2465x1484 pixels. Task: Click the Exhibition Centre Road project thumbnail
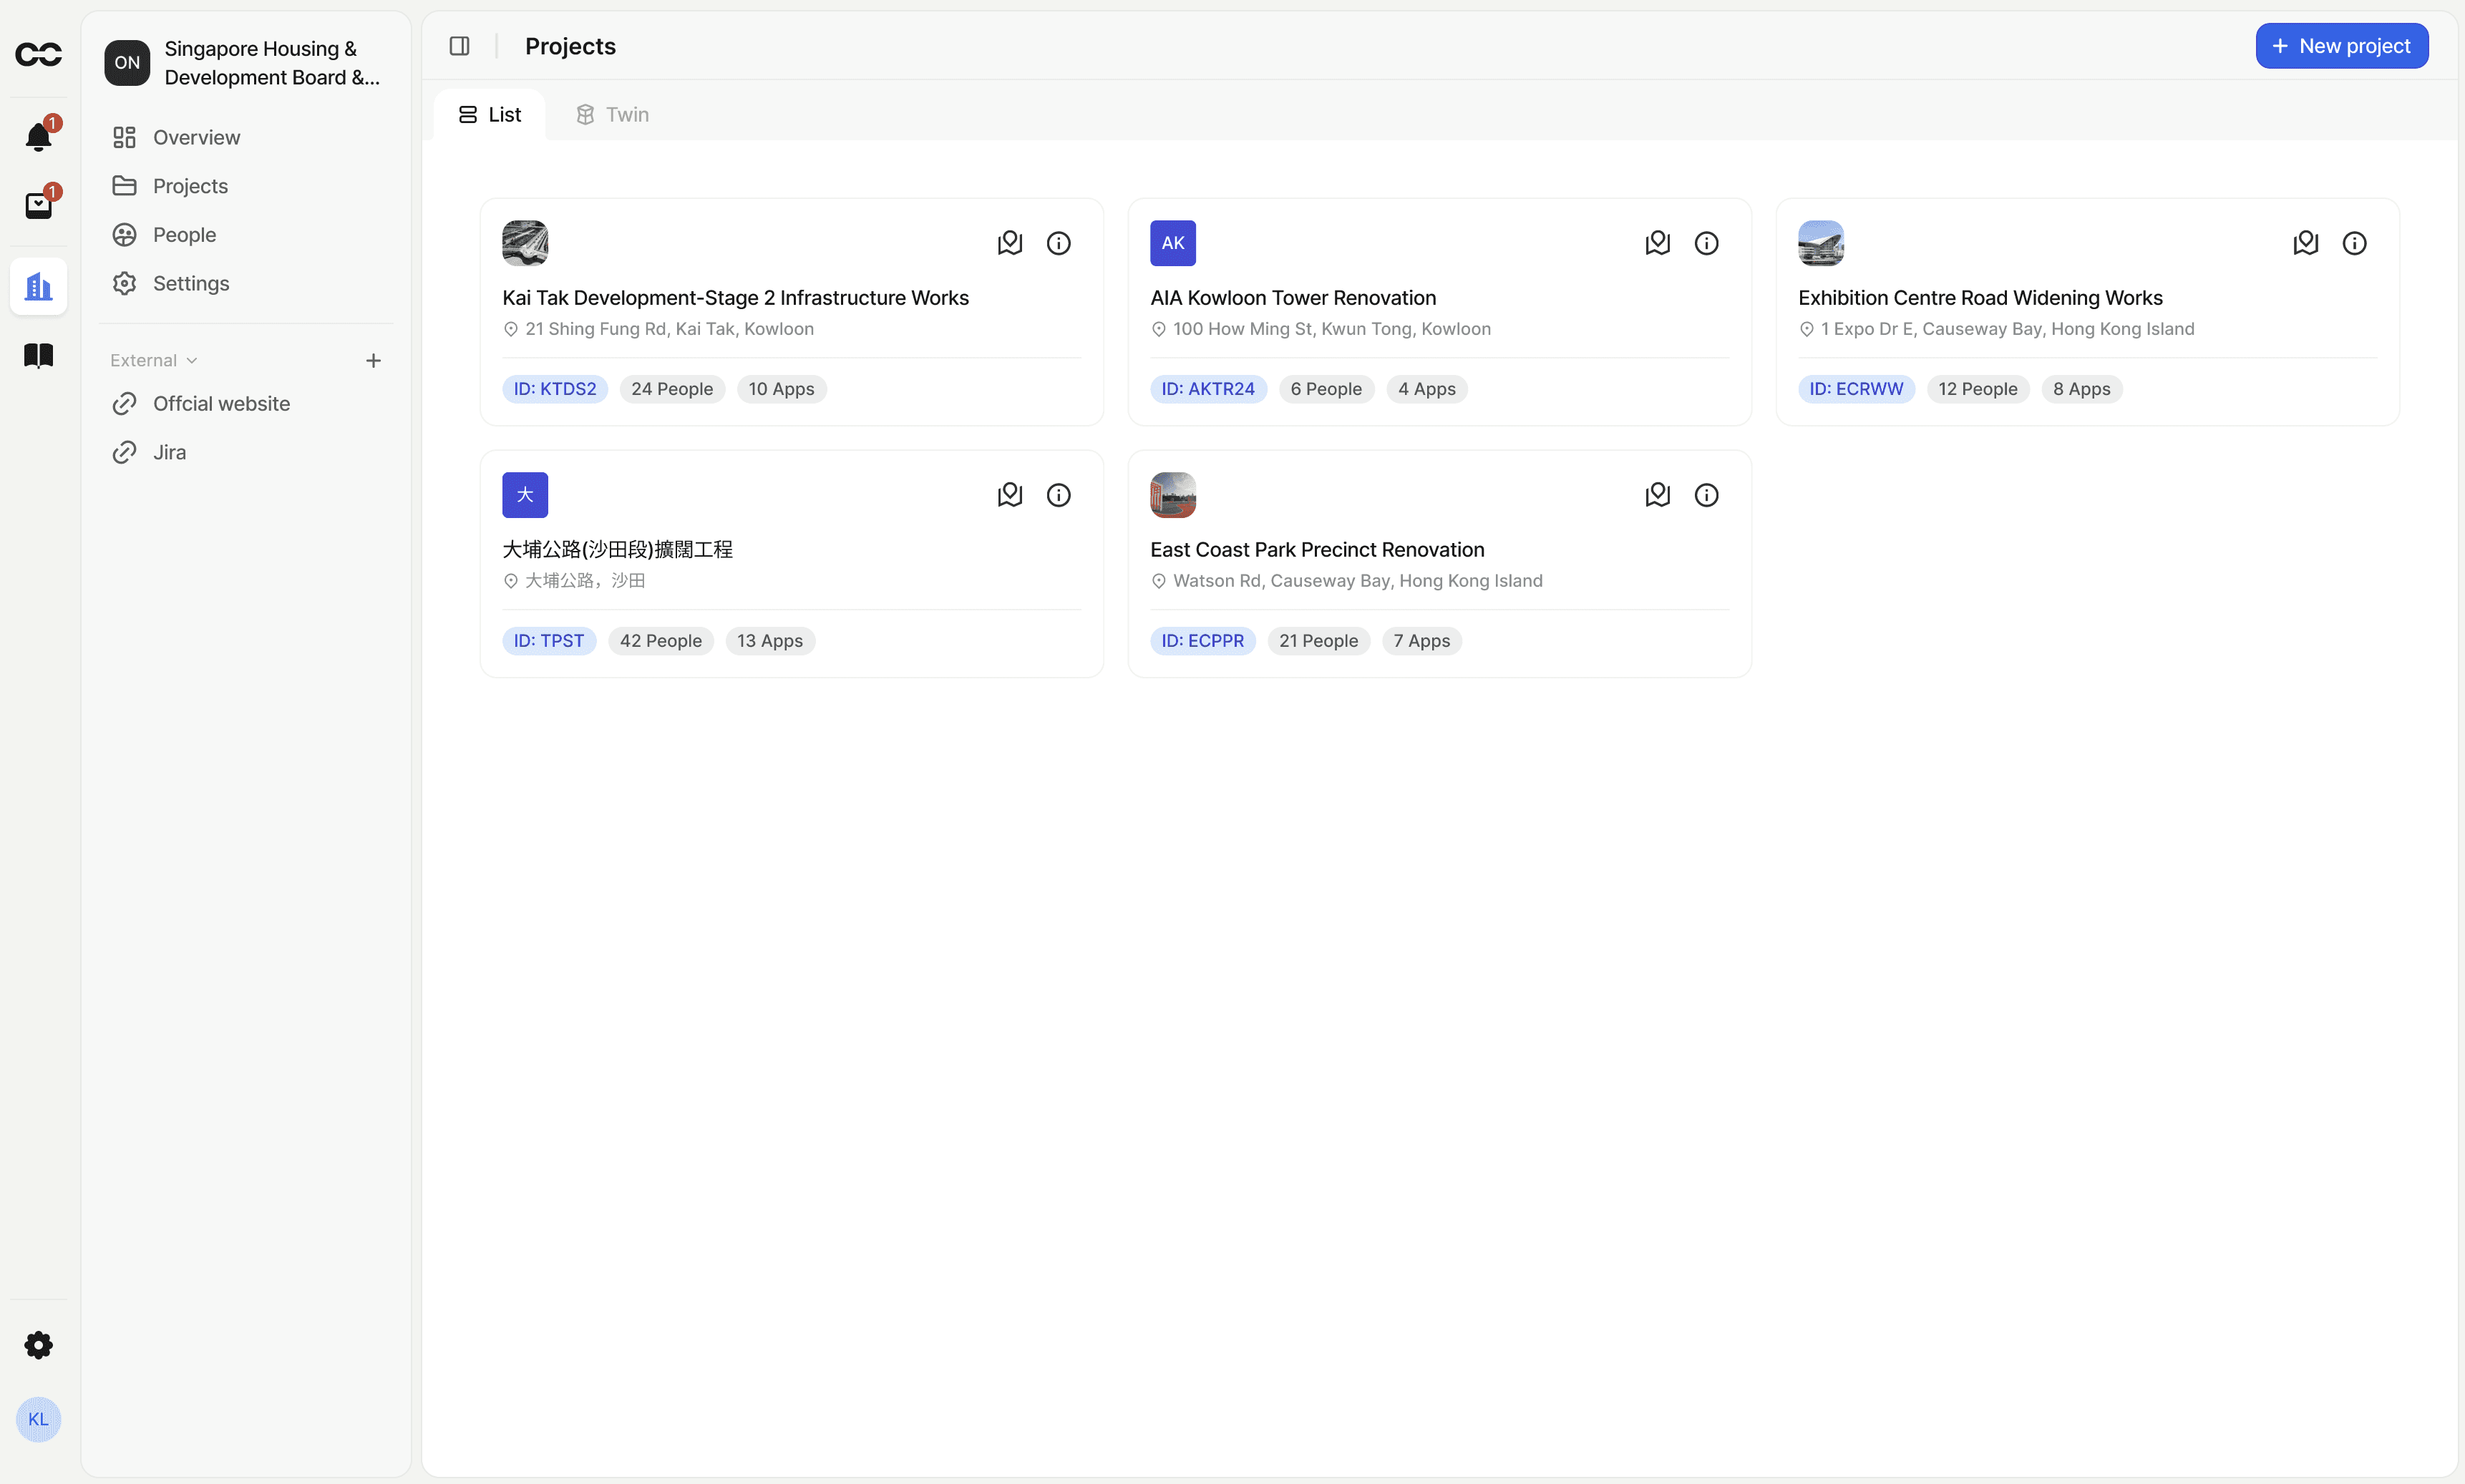click(x=1820, y=243)
